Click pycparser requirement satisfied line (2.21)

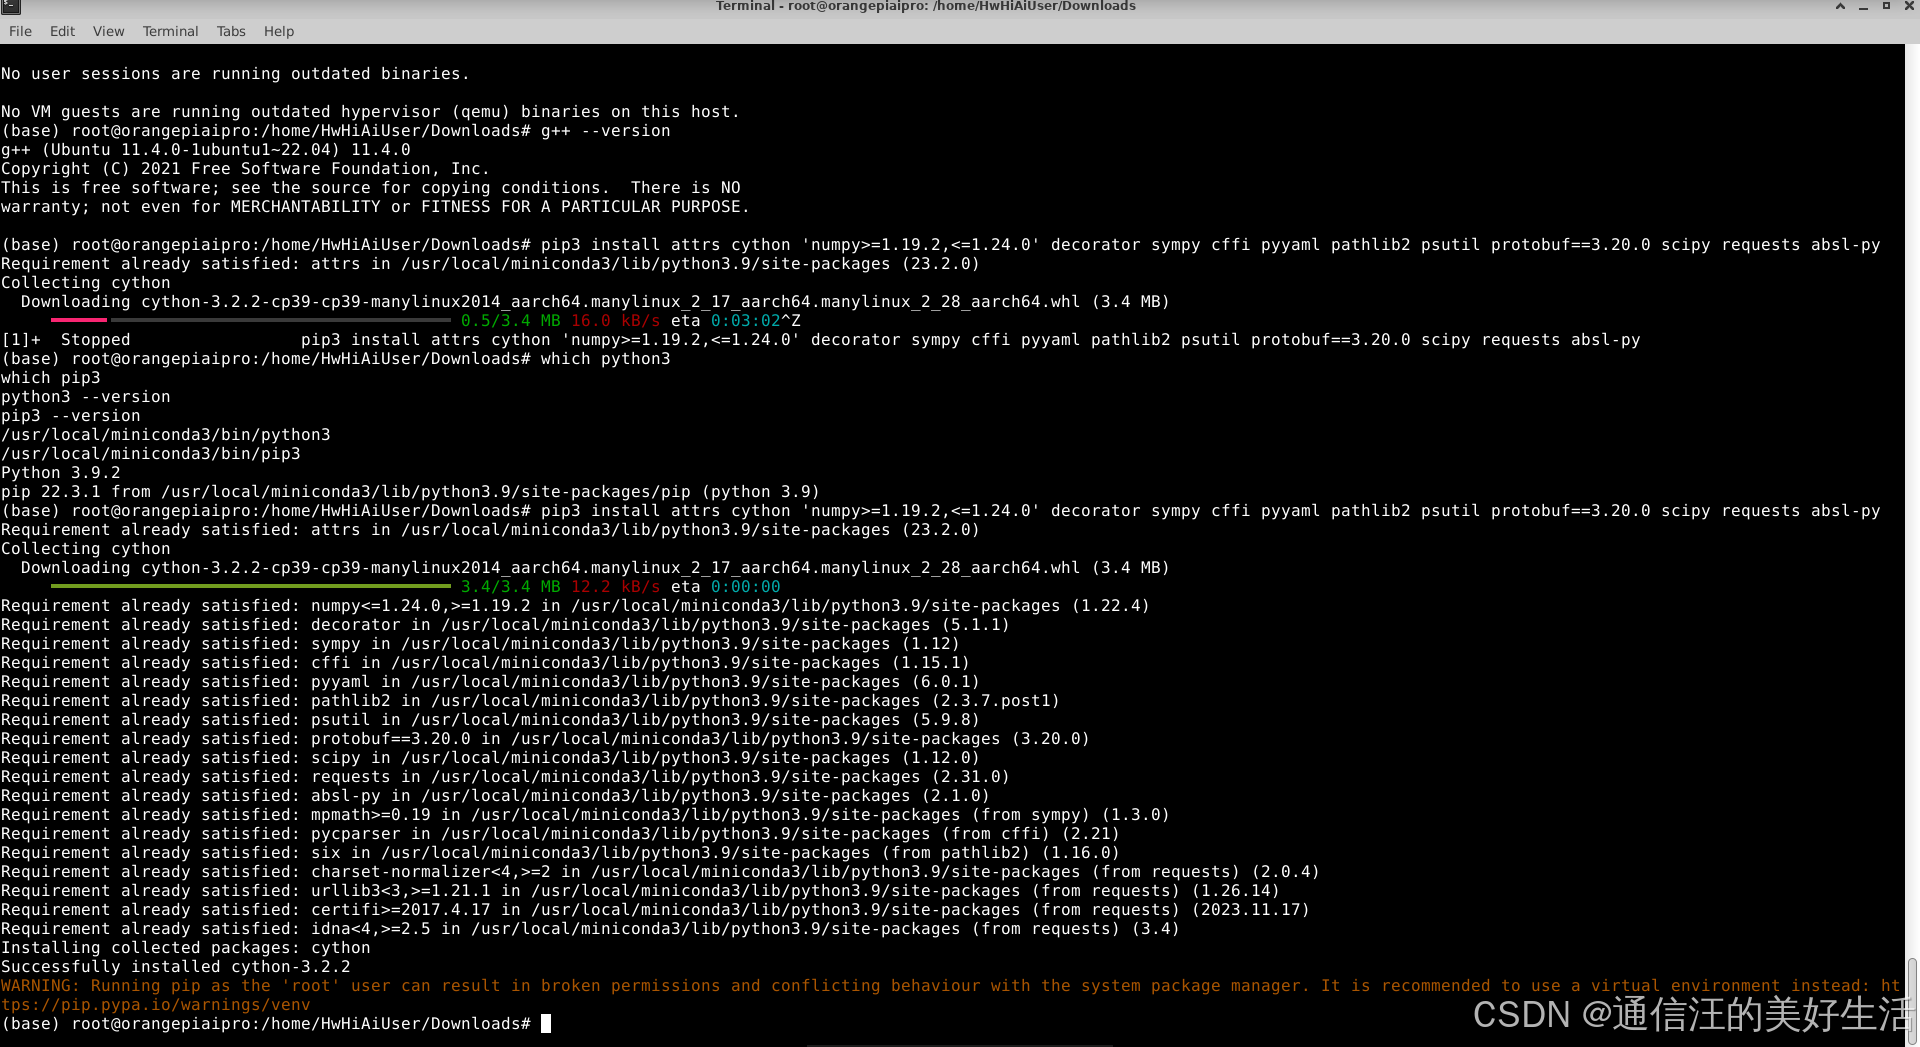pos(560,834)
